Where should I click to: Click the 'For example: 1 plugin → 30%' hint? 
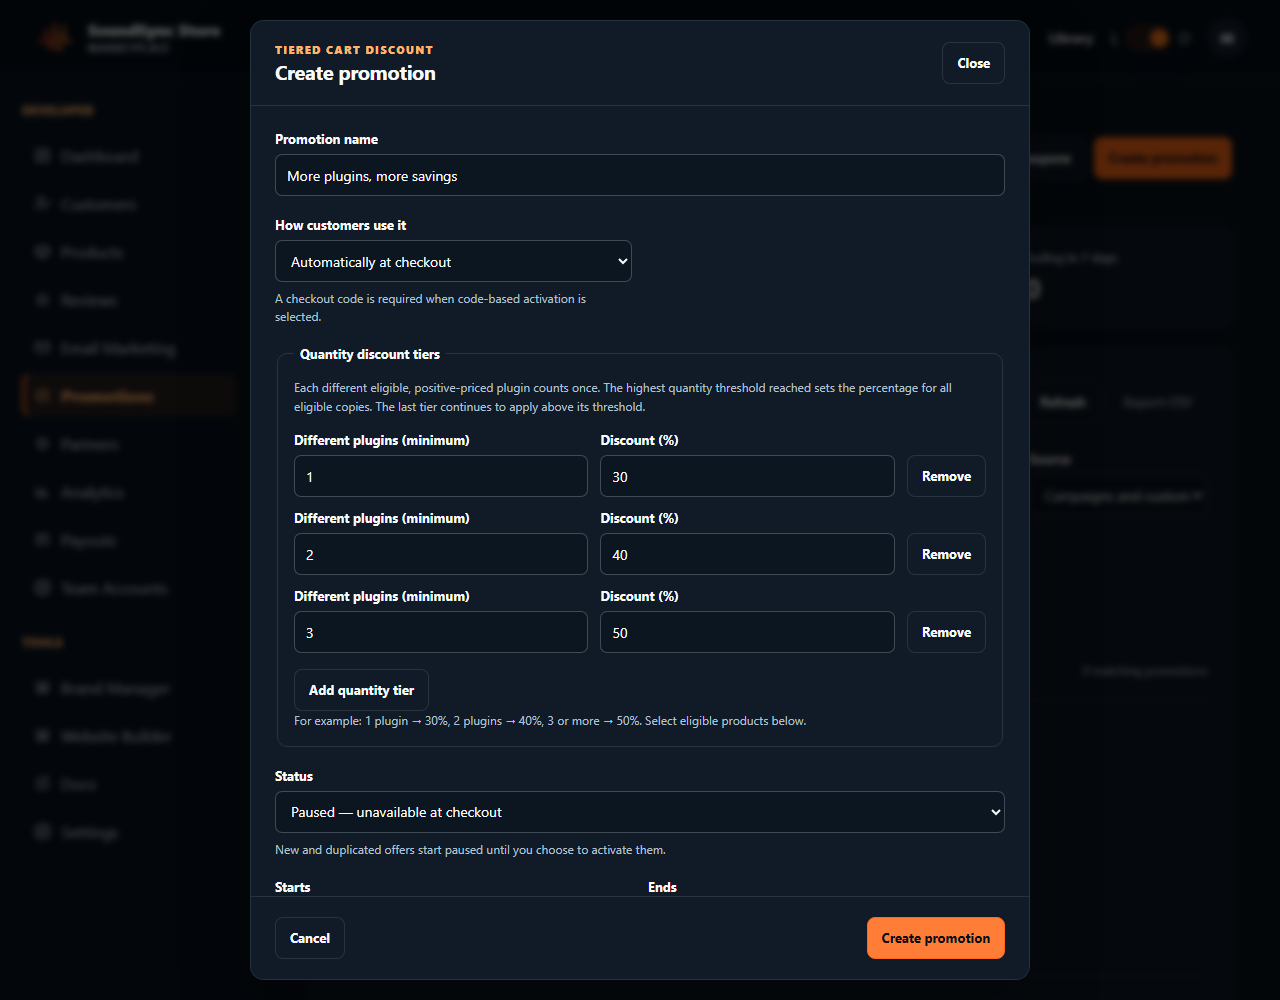550,720
